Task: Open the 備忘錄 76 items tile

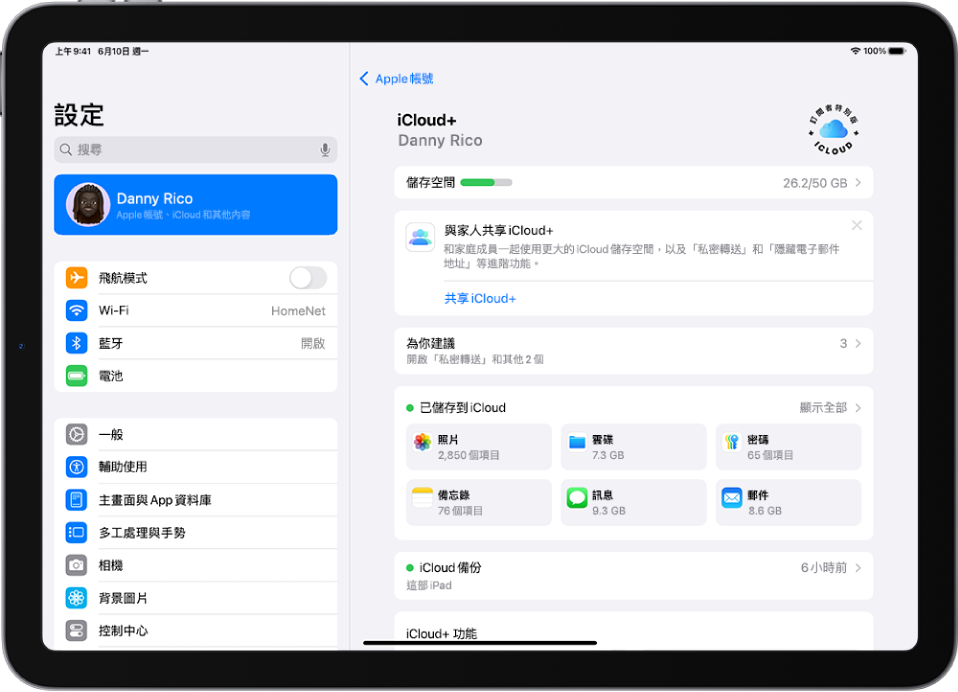Action: tap(478, 503)
